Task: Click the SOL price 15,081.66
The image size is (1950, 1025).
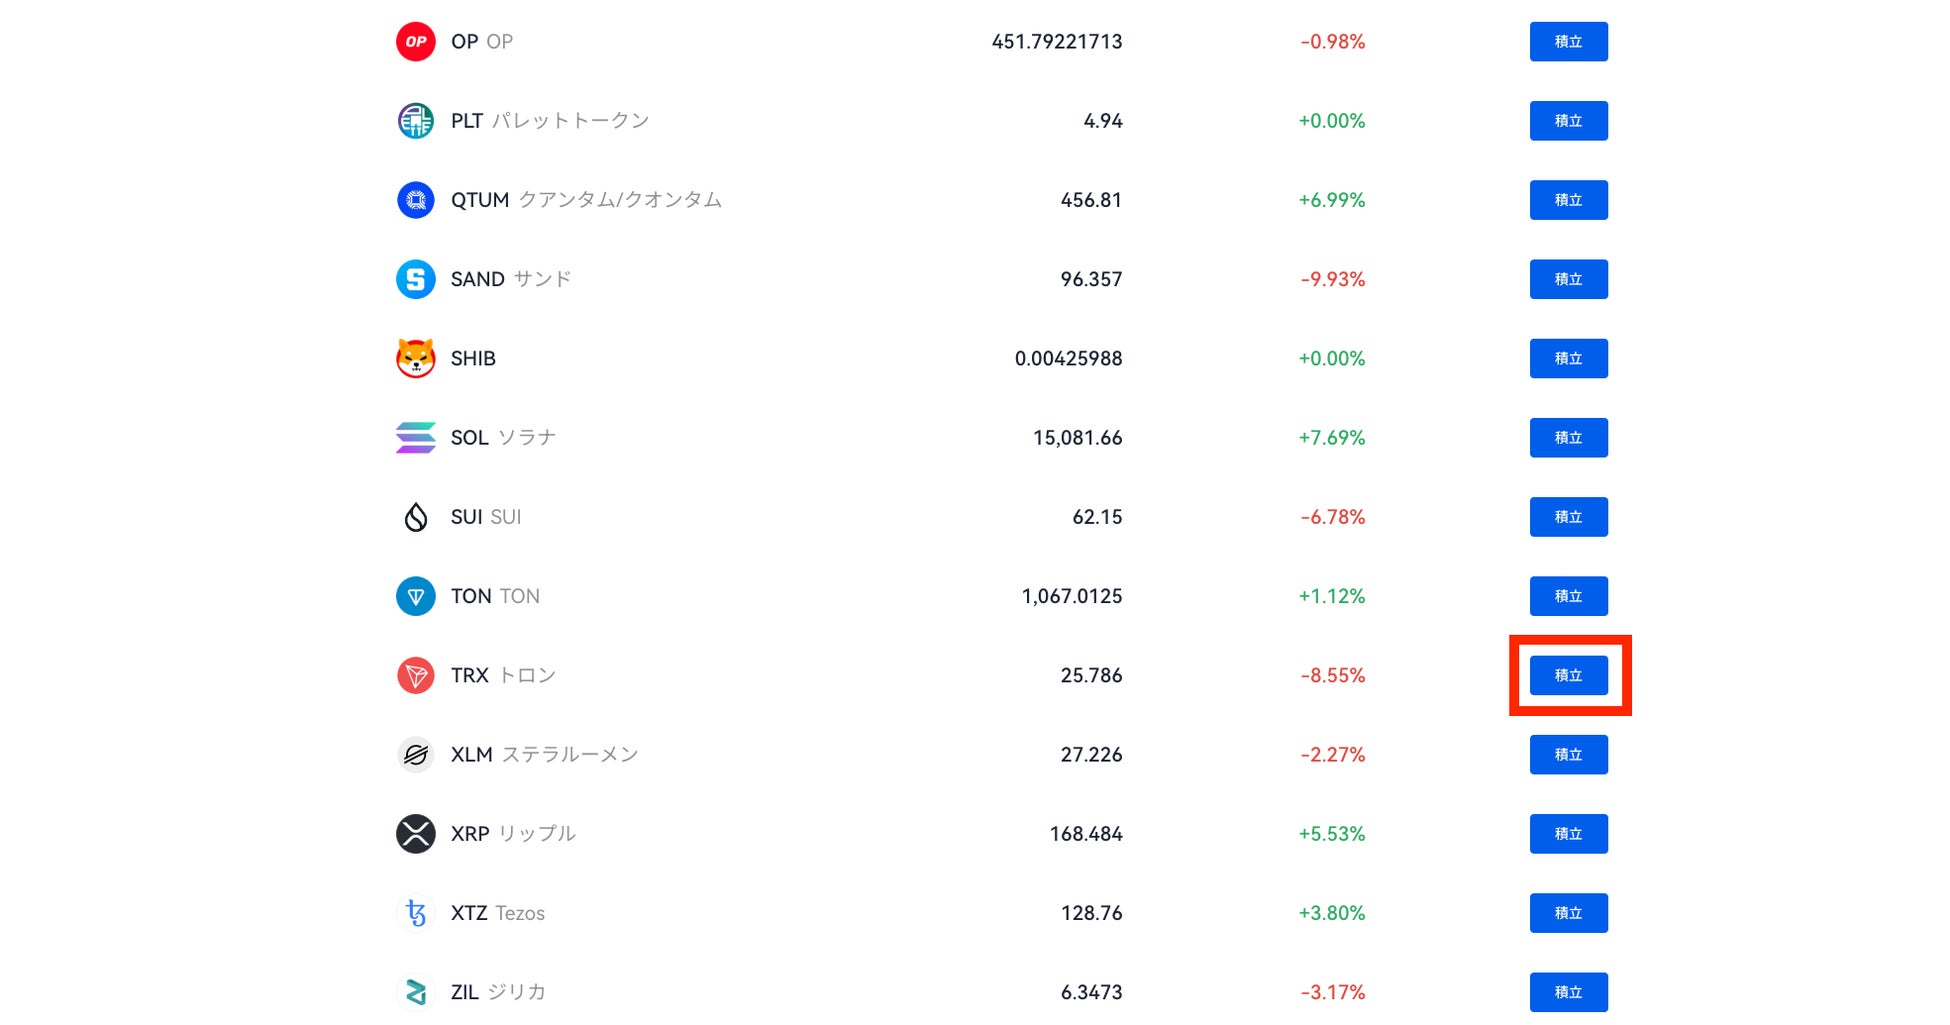Action: pos(1077,438)
